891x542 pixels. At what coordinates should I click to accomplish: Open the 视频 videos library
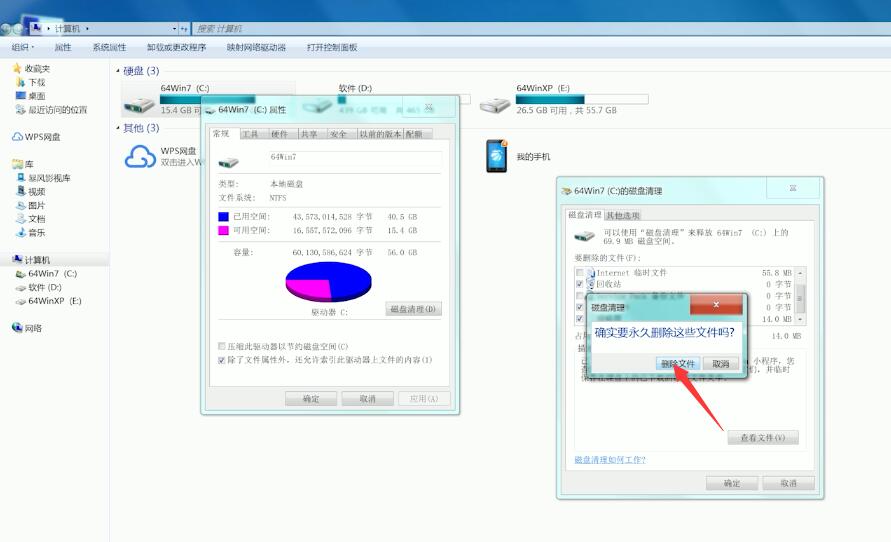click(31, 191)
